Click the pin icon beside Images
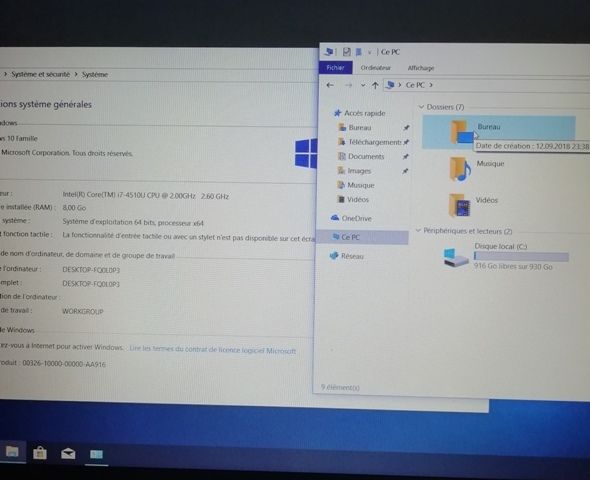The height and width of the screenshot is (480, 590). [x=405, y=171]
